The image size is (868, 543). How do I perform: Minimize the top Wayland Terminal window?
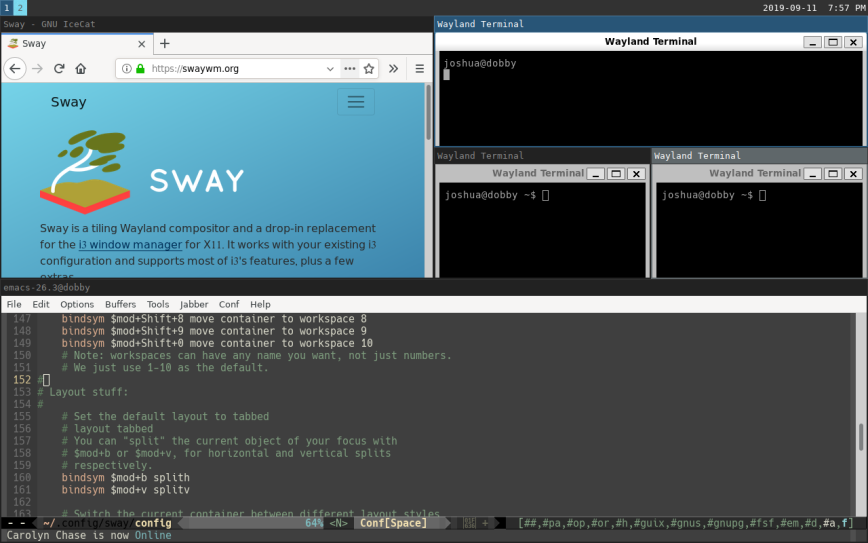[812, 42]
